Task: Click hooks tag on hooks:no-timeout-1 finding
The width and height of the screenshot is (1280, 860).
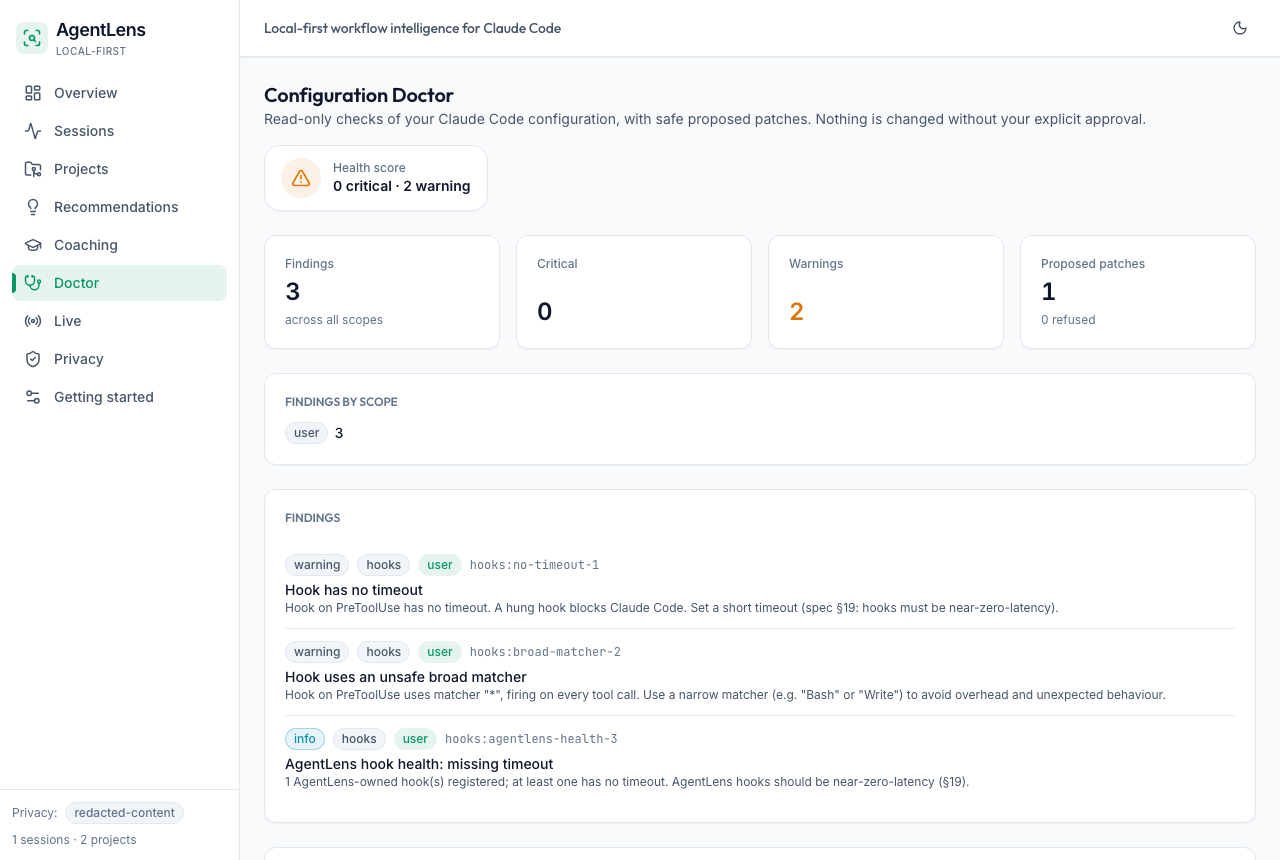Action: (x=383, y=565)
